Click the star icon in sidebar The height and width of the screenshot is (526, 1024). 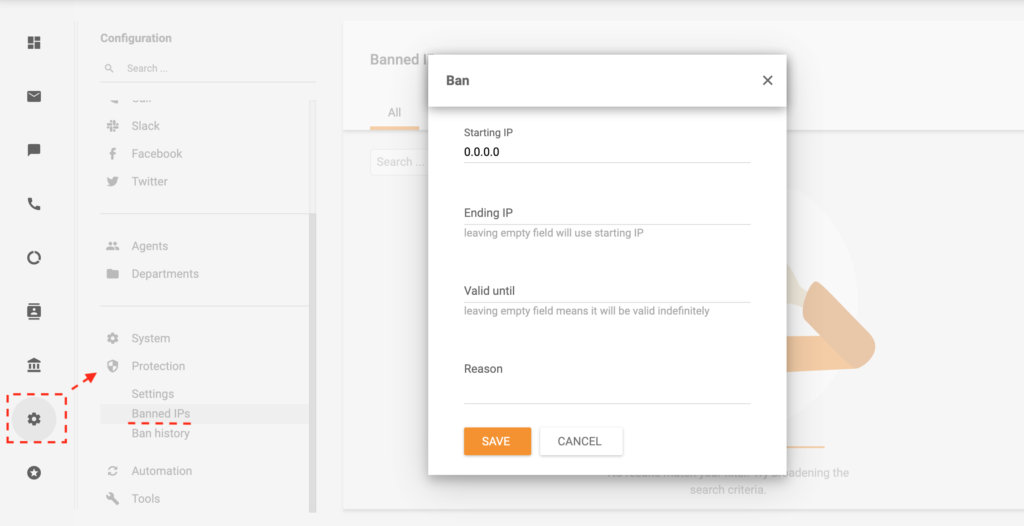click(34, 473)
